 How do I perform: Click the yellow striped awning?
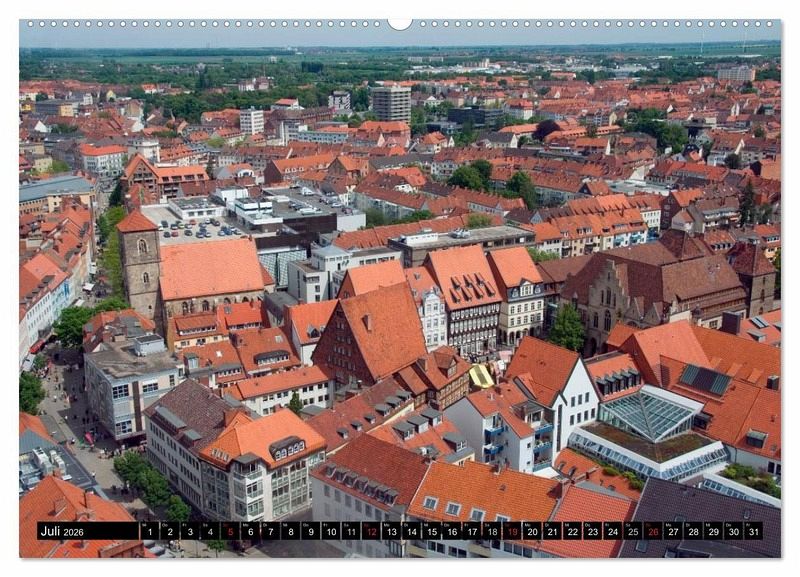coord(481,375)
